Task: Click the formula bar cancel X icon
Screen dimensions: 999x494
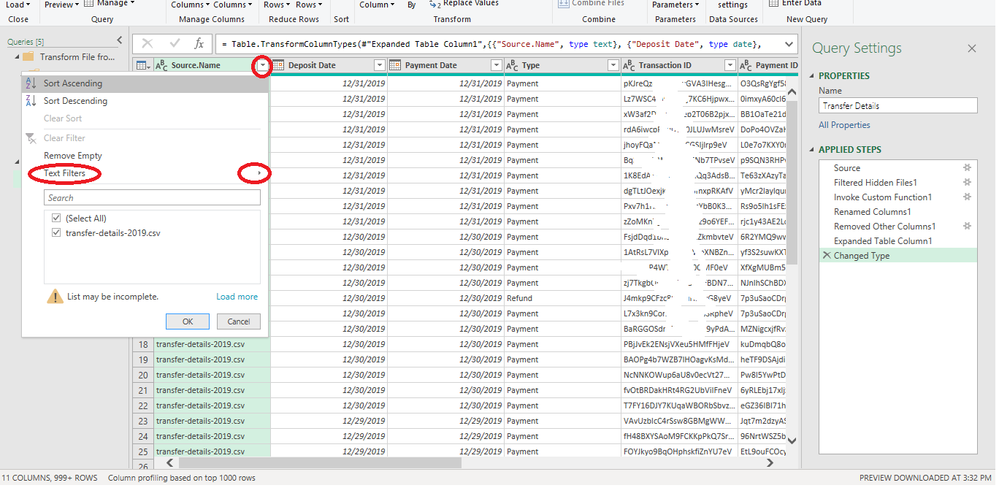Action: [148, 44]
